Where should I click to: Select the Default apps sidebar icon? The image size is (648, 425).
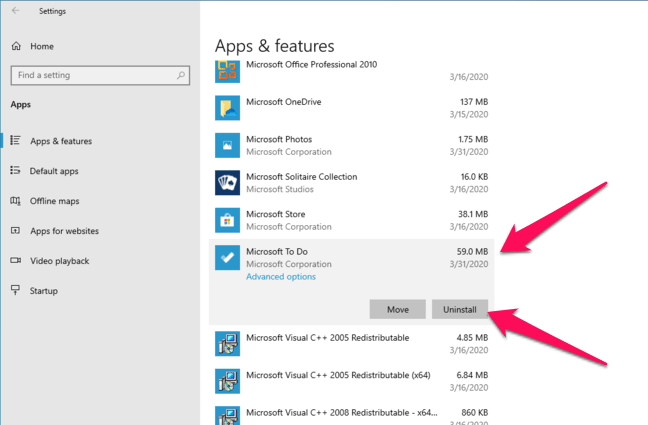[x=15, y=170]
